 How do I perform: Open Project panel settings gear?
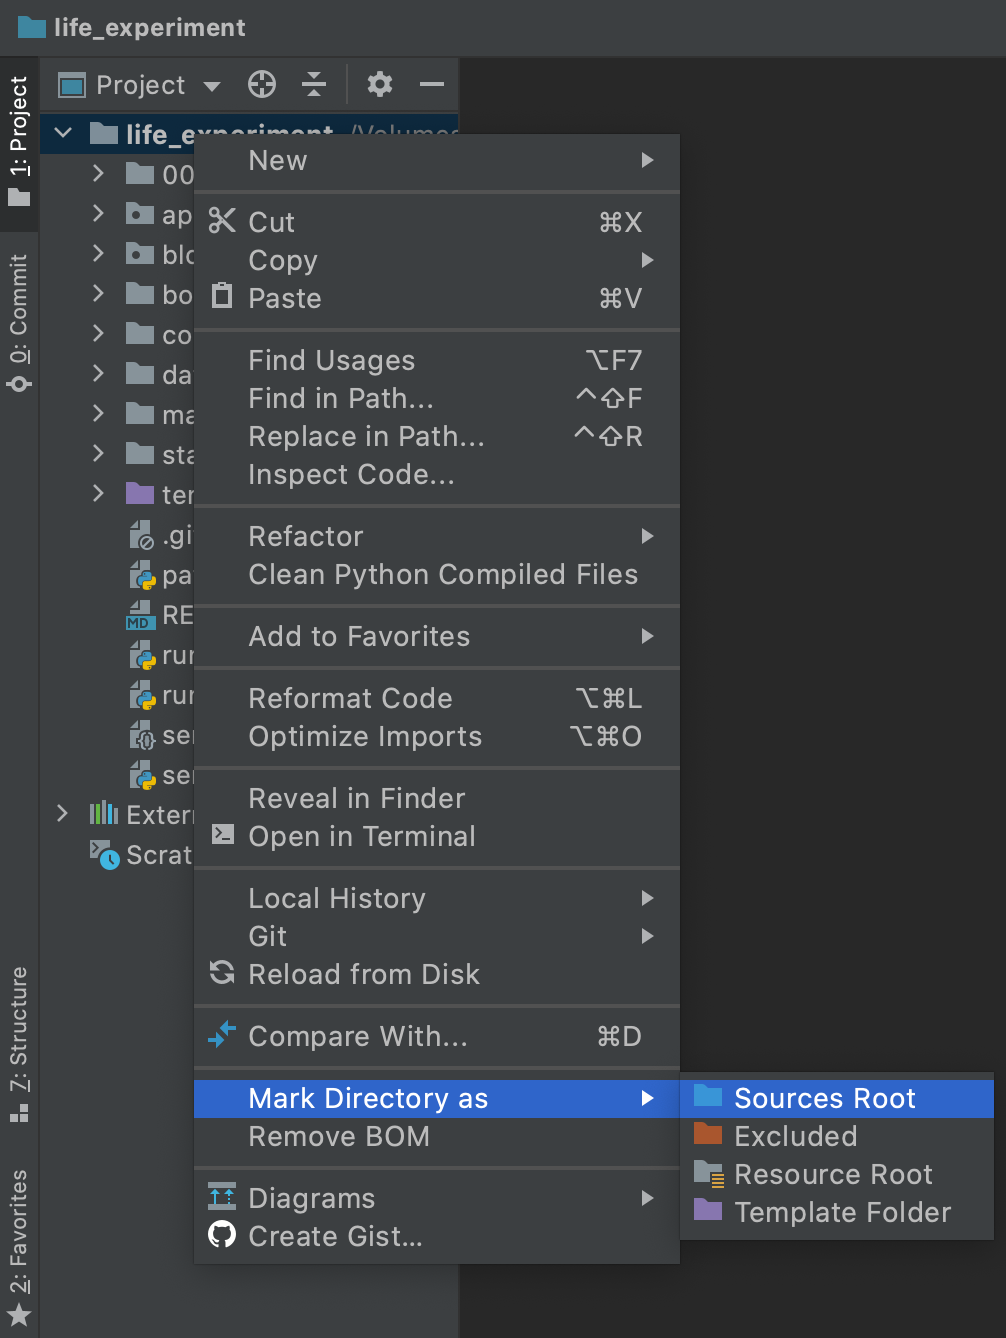click(x=380, y=85)
